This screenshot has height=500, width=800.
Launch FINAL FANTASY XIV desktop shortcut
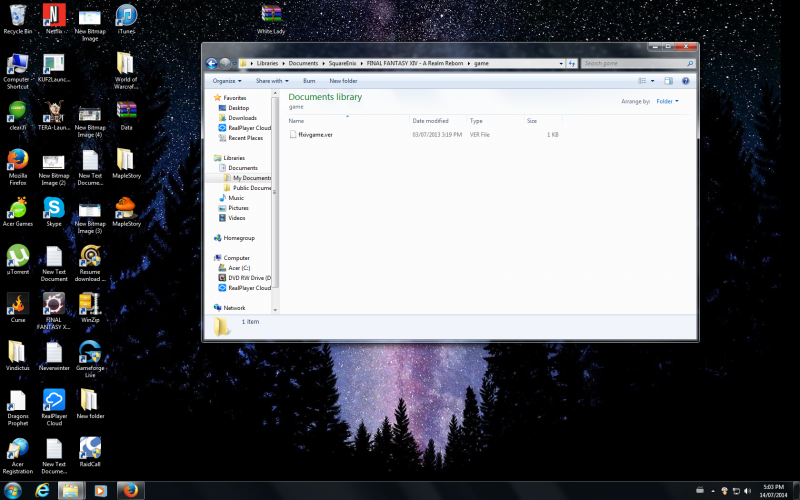pos(54,311)
